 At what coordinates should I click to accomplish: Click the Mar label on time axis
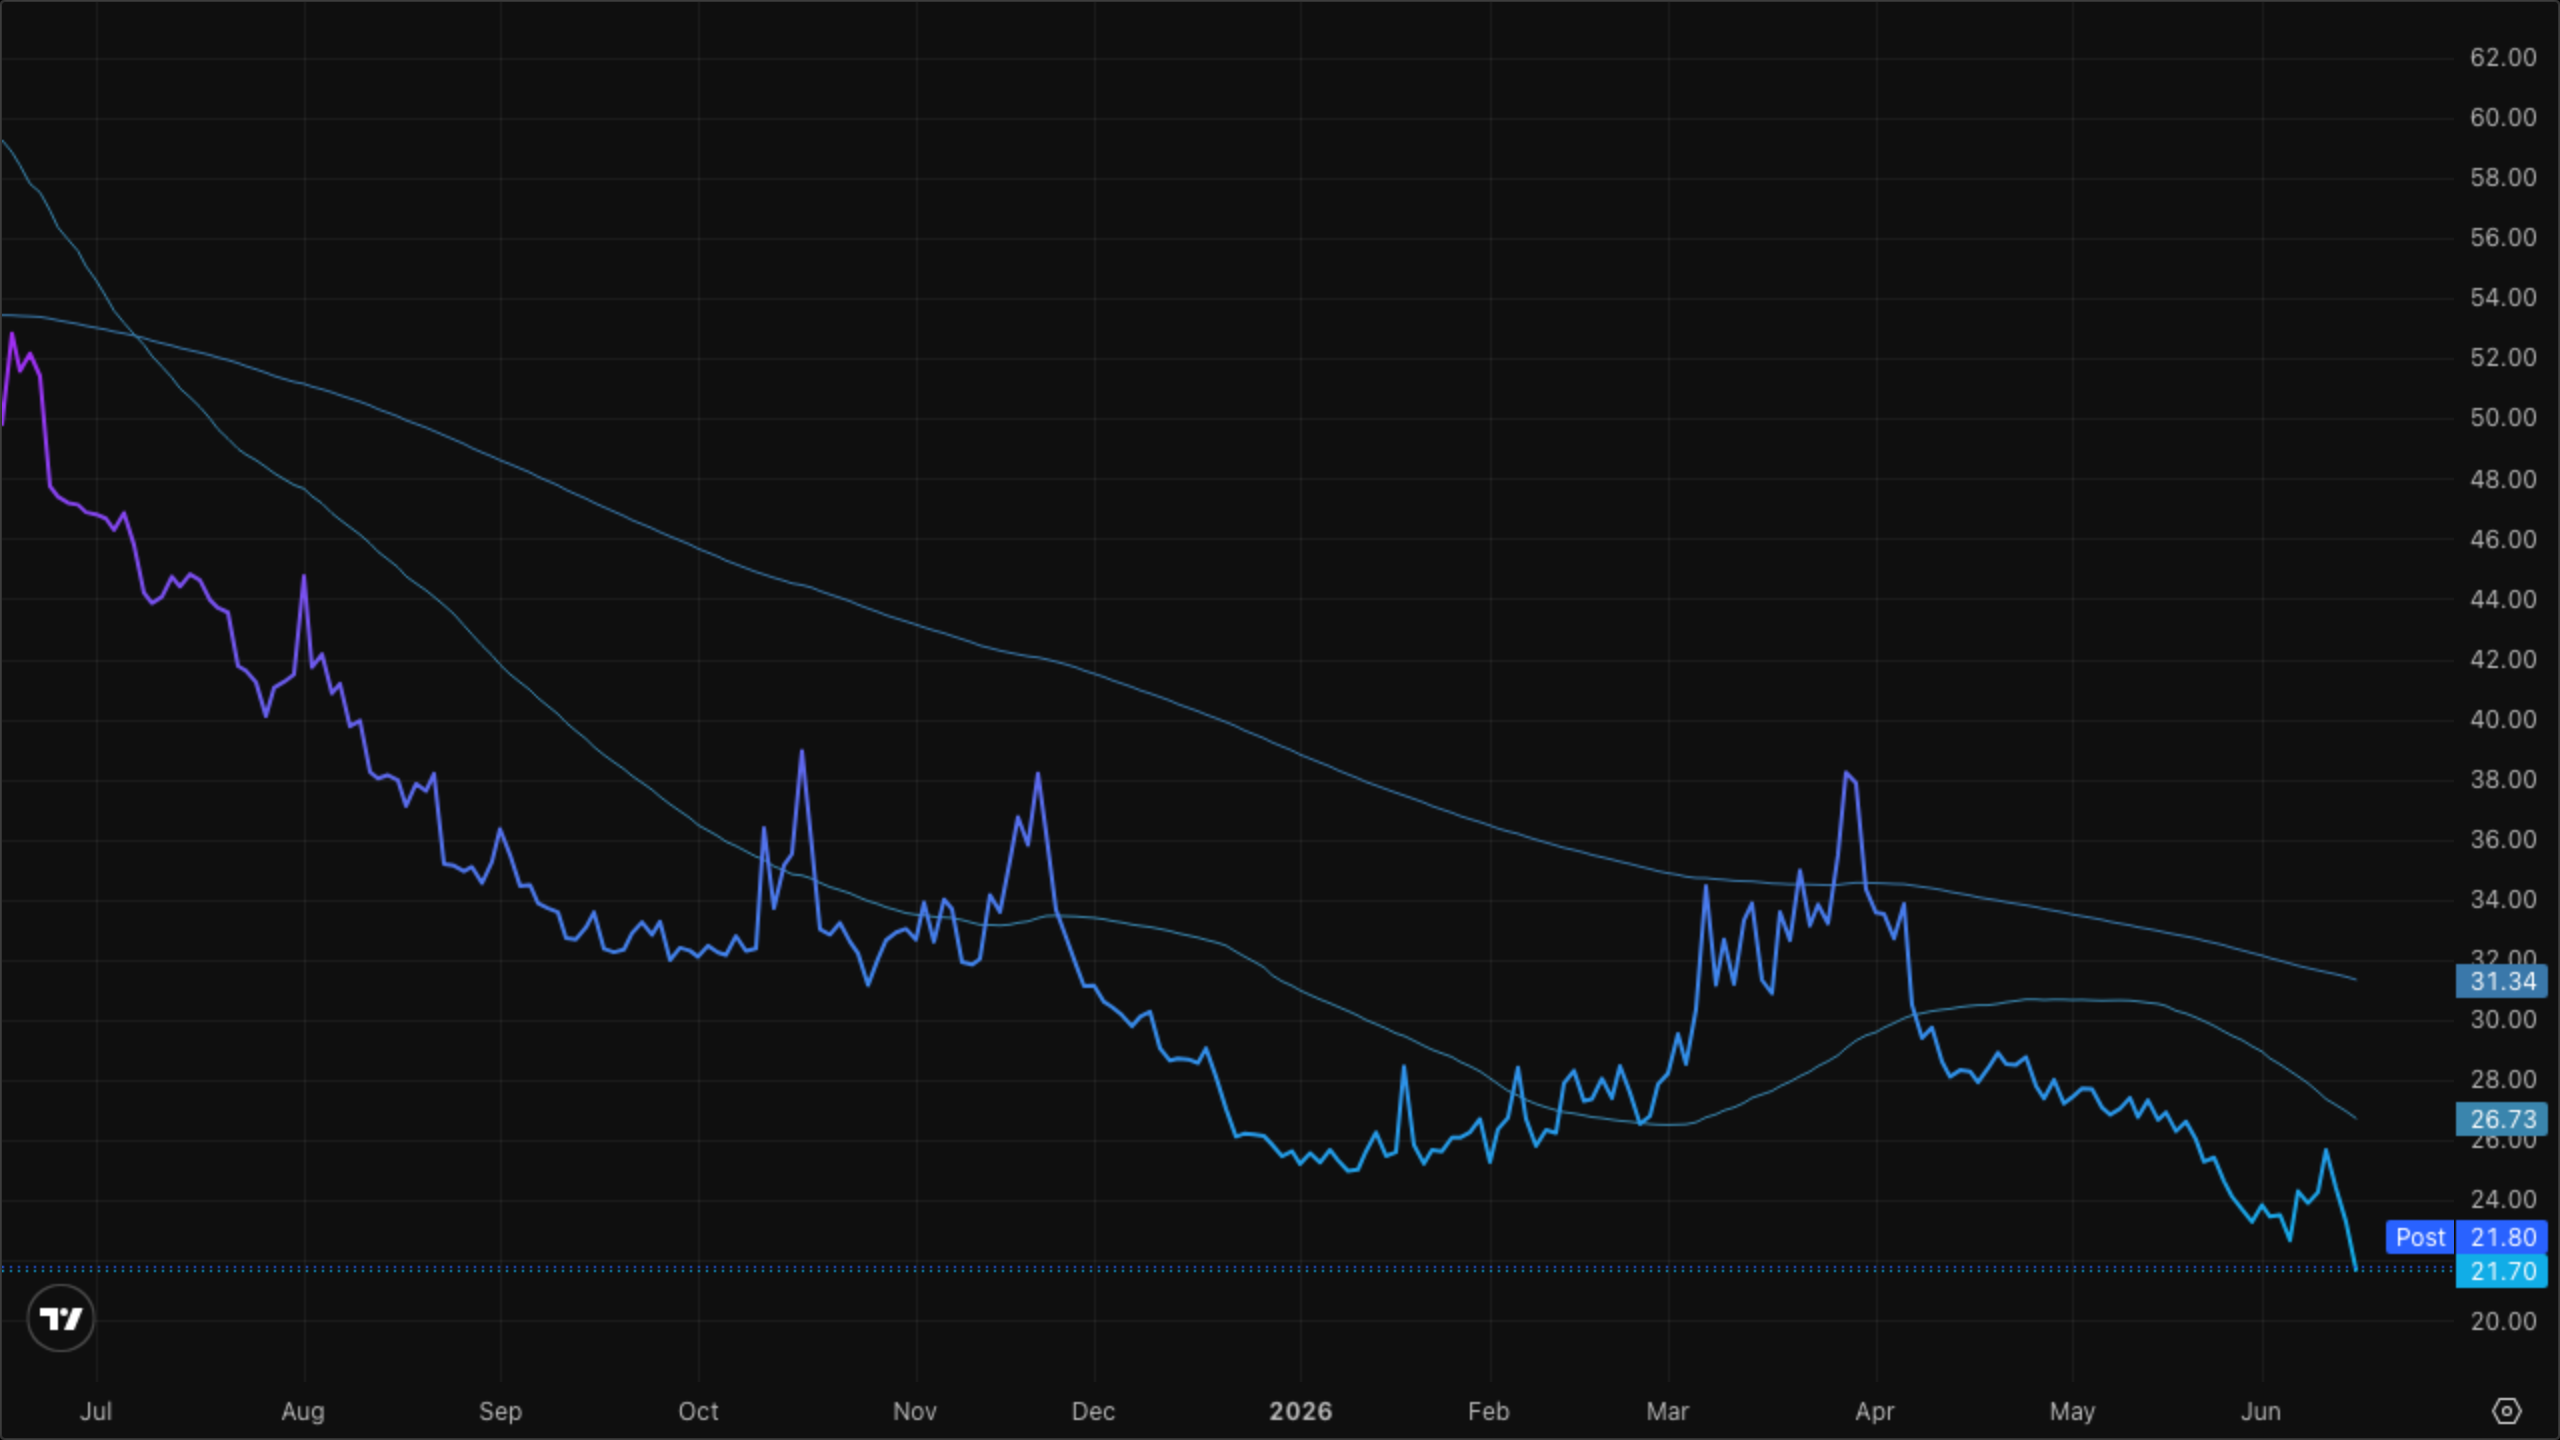[x=1667, y=1411]
